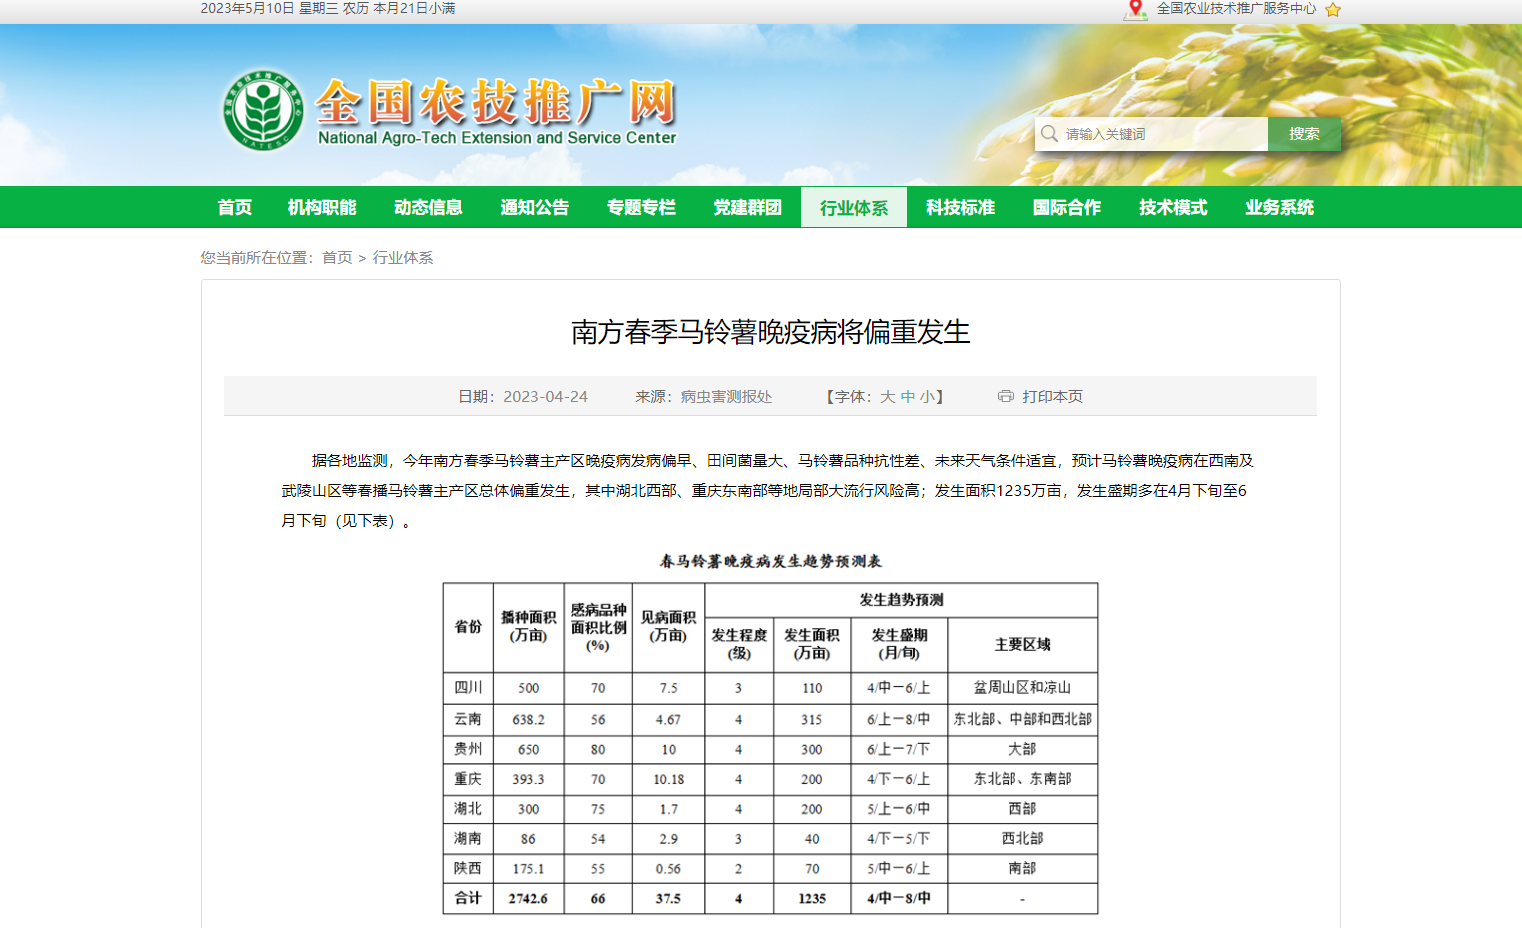This screenshot has height=928, width=1522.
Task: Switch to the 科技标准 section
Action: click(x=960, y=207)
